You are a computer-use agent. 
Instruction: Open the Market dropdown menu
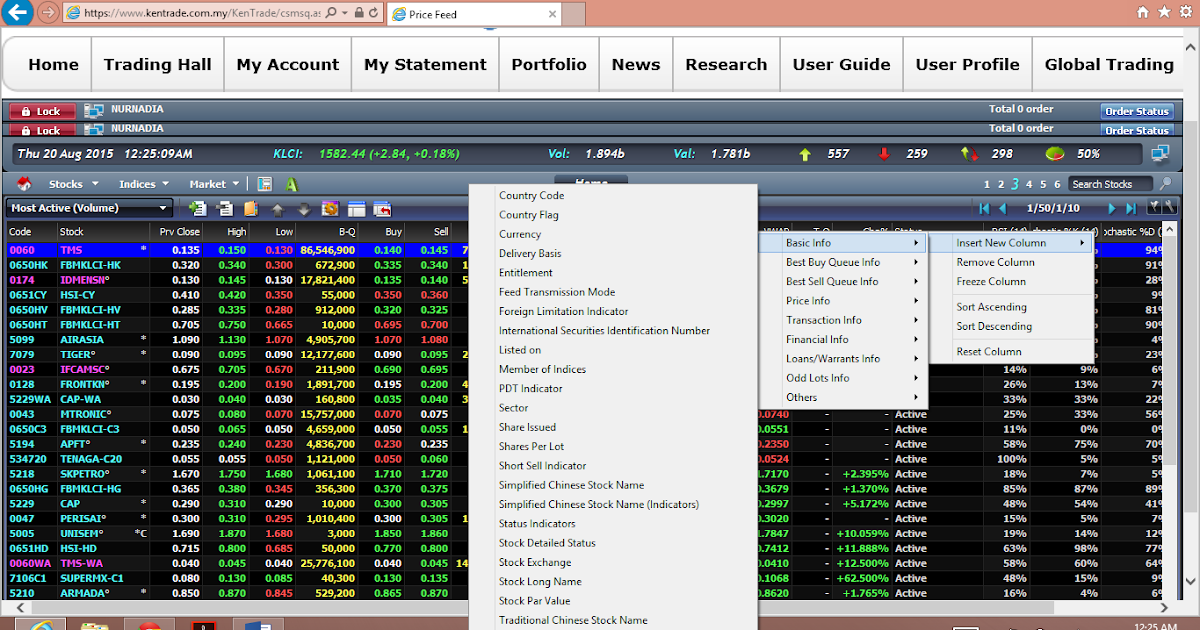click(x=215, y=184)
